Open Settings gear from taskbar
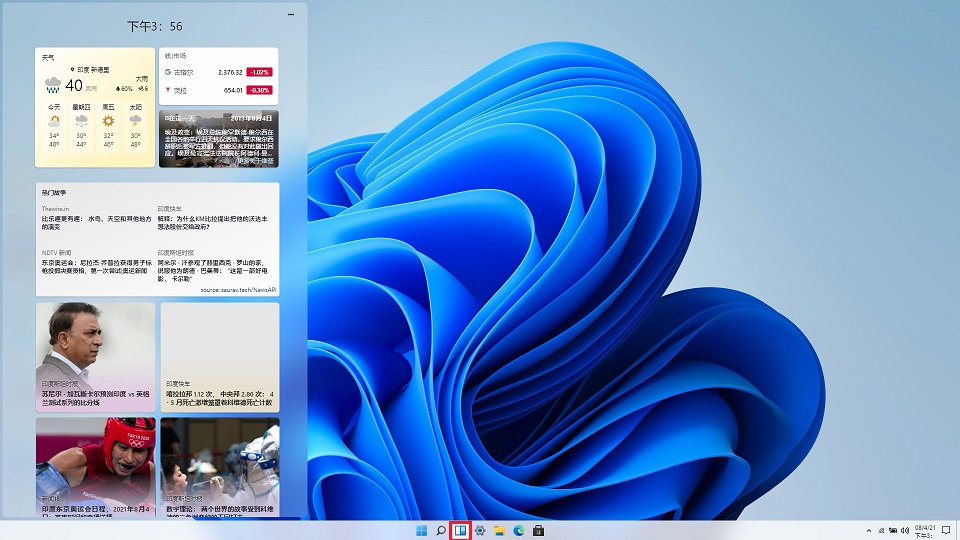Screen dimensions: 960x540 coord(480,531)
